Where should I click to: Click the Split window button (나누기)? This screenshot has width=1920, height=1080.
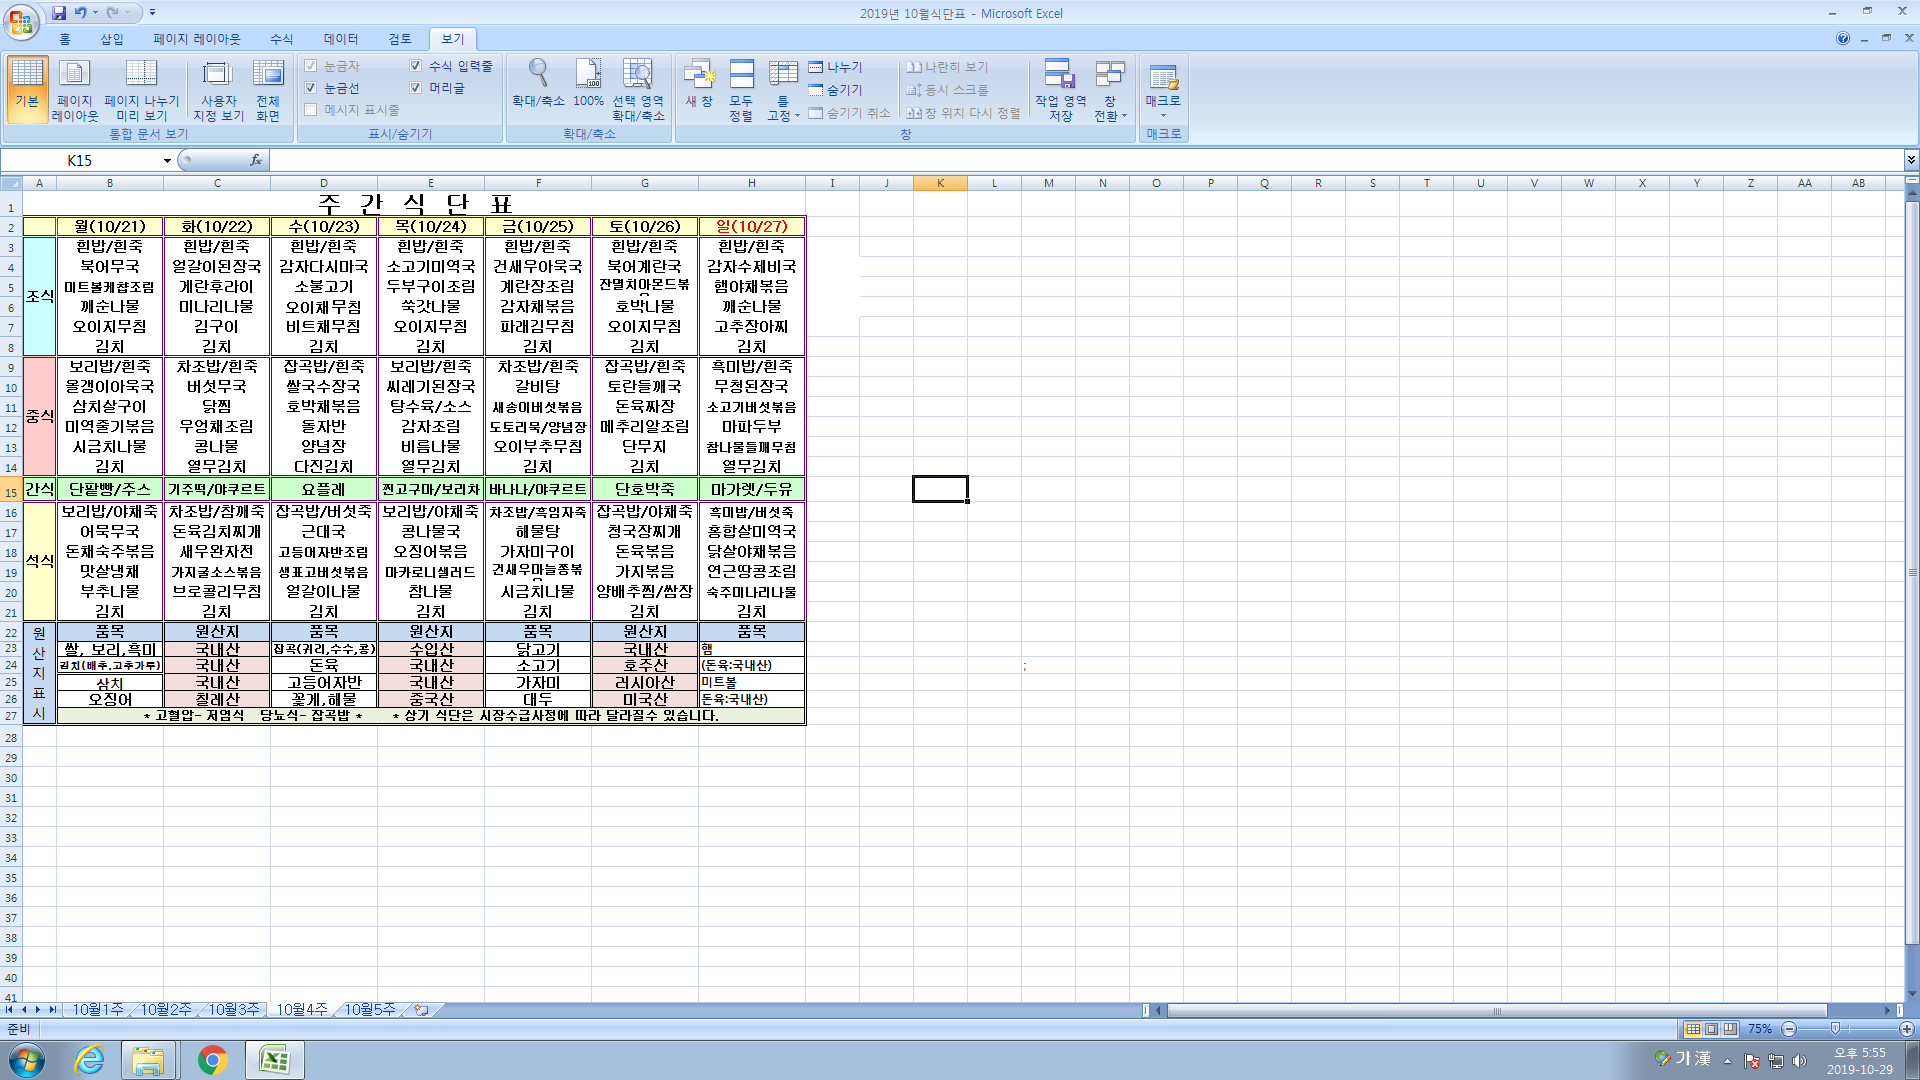pyautogui.click(x=835, y=67)
